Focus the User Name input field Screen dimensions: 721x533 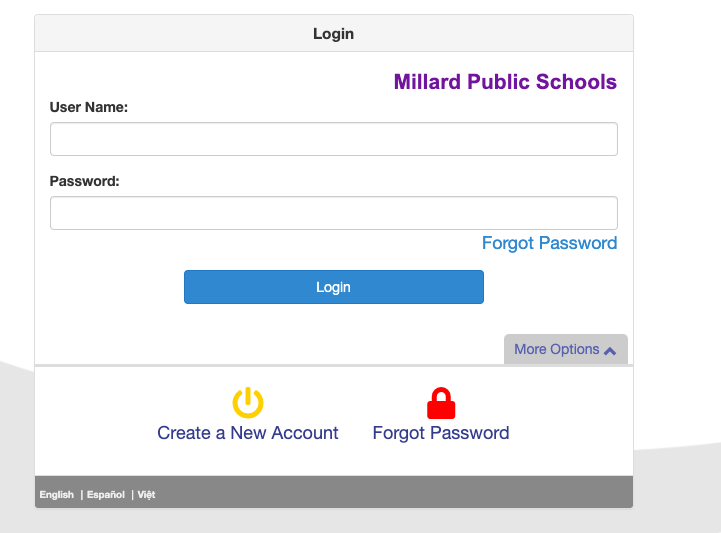(334, 139)
